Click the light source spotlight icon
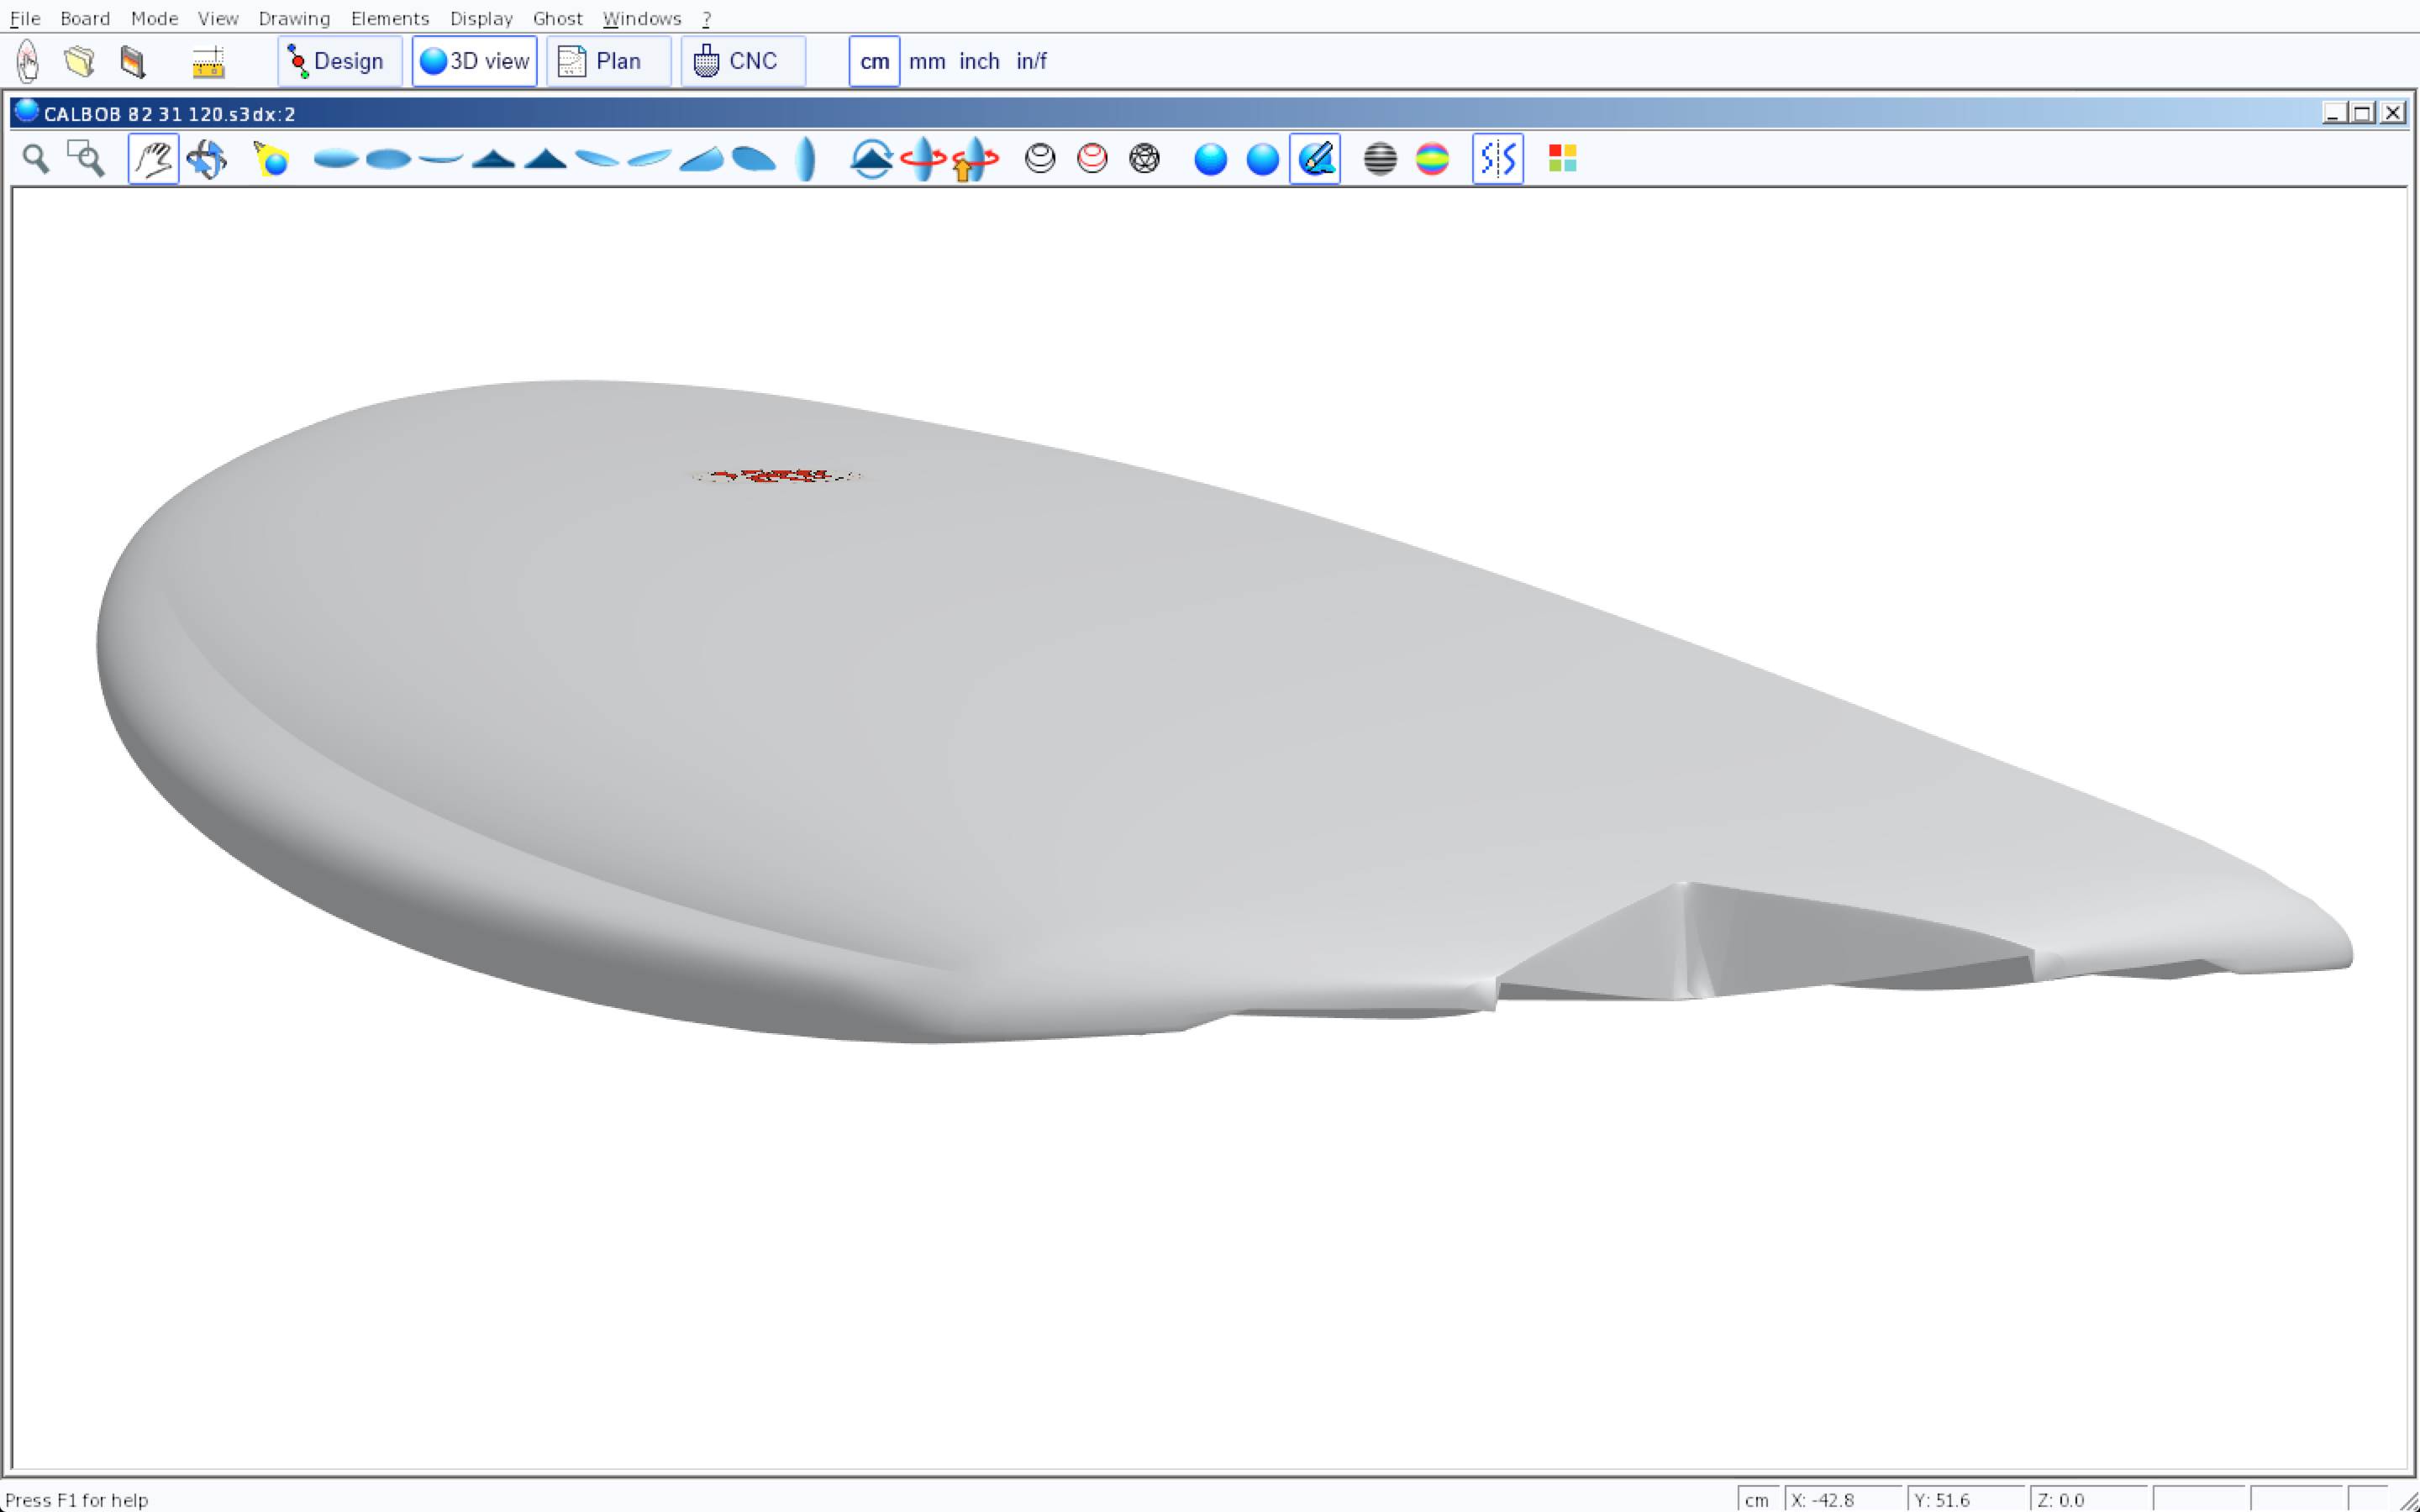The width and height of the screenshot is (2420, 1512). point(271,159)
